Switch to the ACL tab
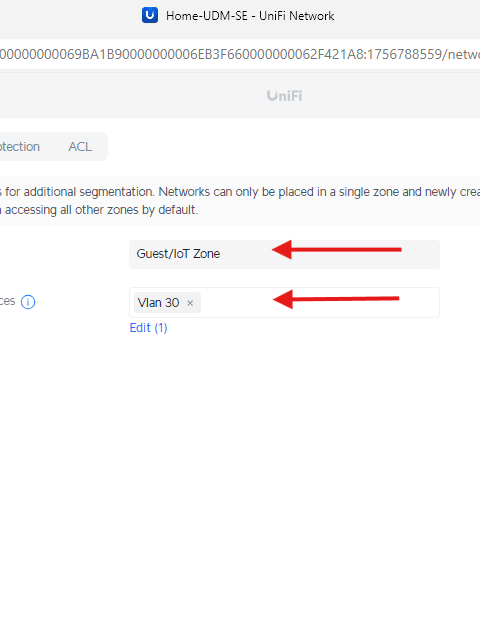 [x=80, y=147]
